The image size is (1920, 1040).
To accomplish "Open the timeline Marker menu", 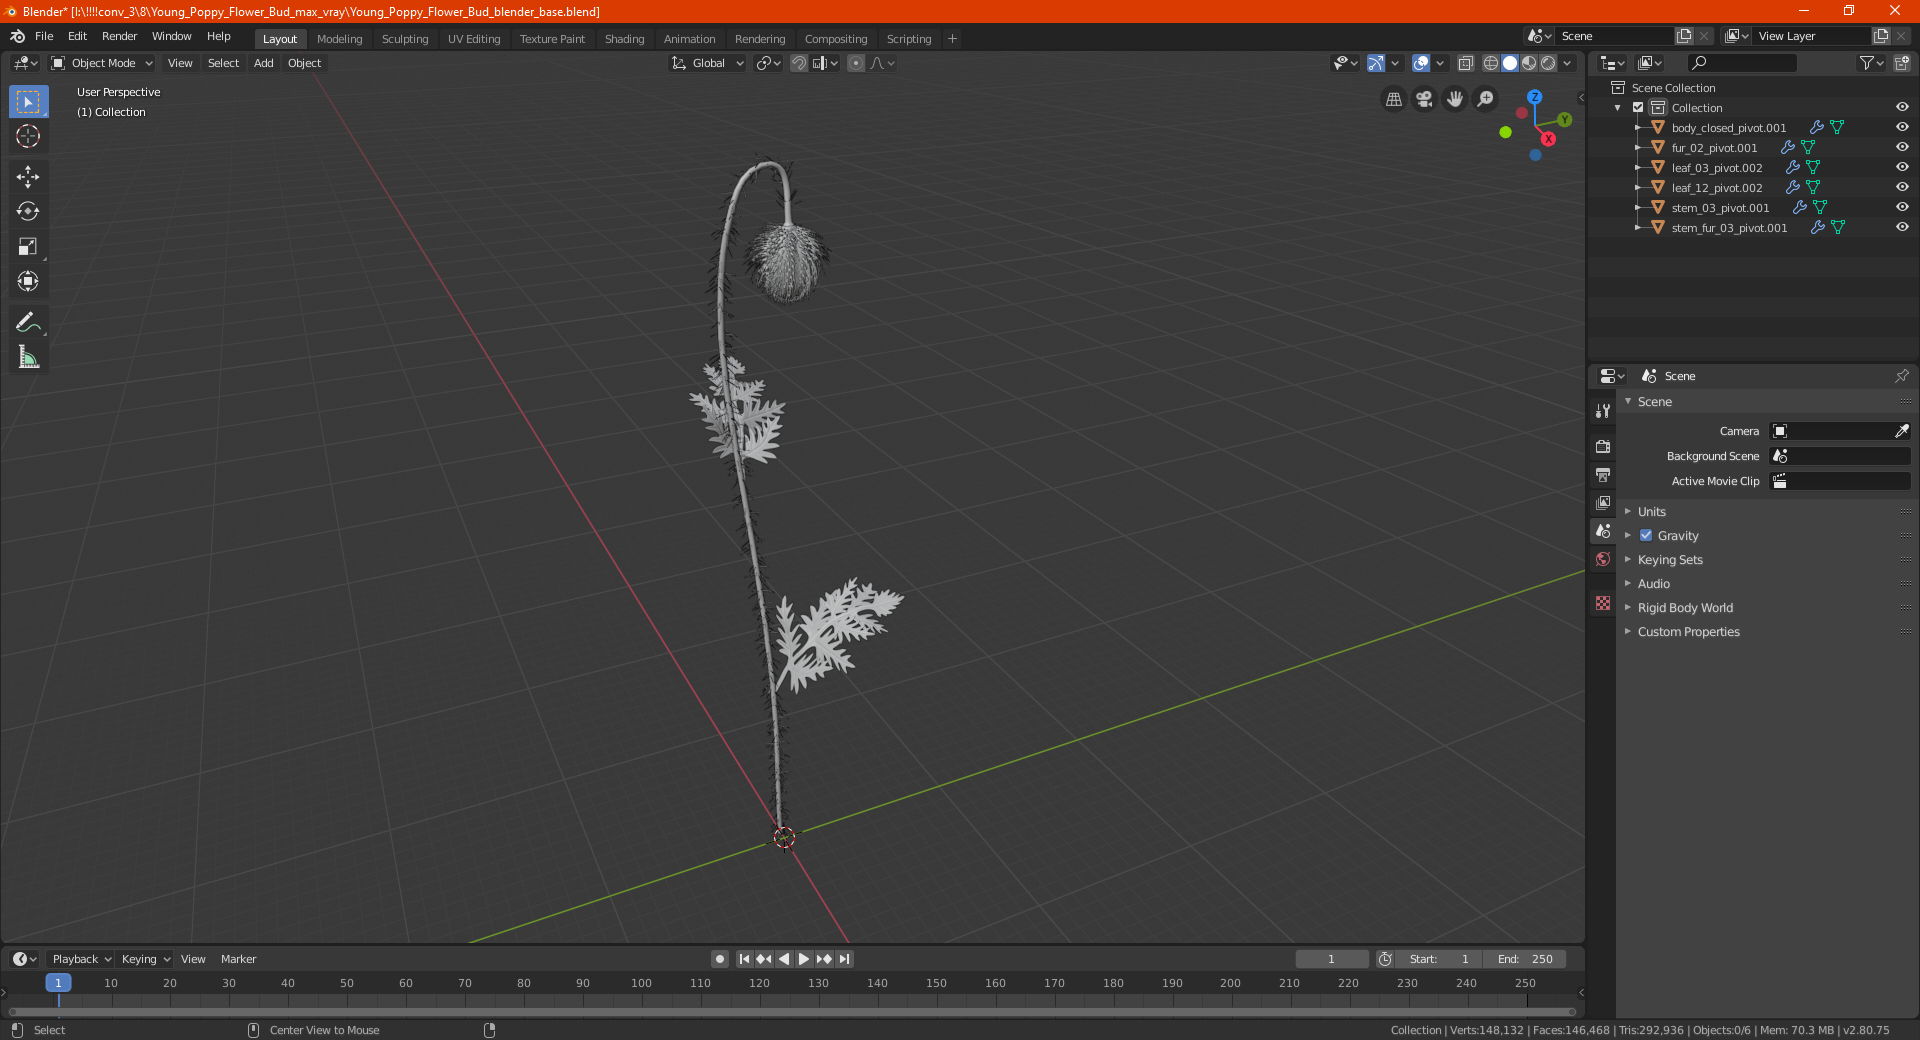I will click(x=238, y=959).
